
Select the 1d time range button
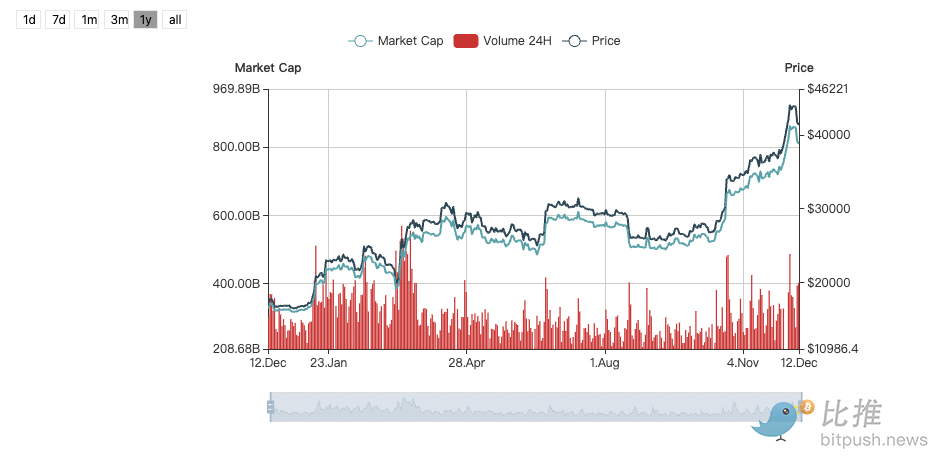(29, 19)
